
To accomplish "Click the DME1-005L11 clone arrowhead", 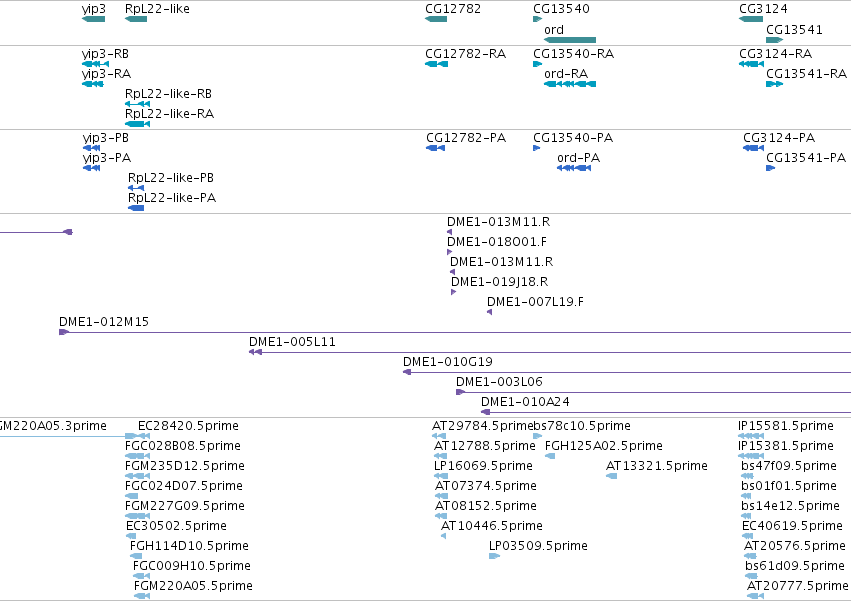I will 255,352.
